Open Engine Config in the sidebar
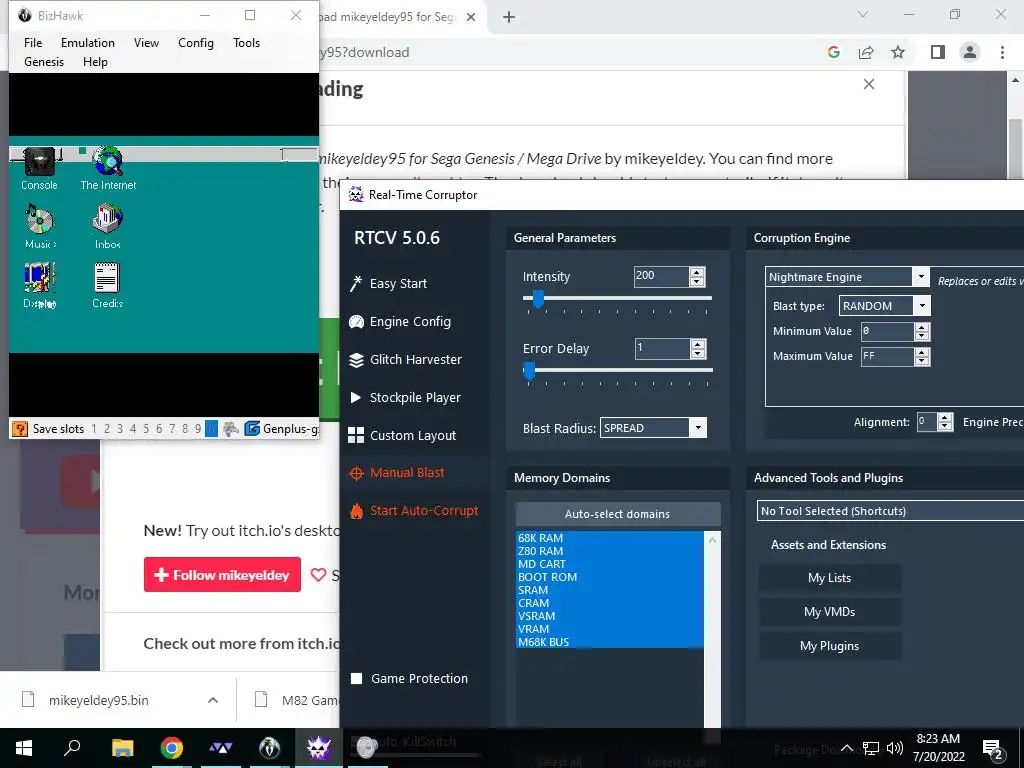This screenshot has height=768, width=1024. coord(400,321)
